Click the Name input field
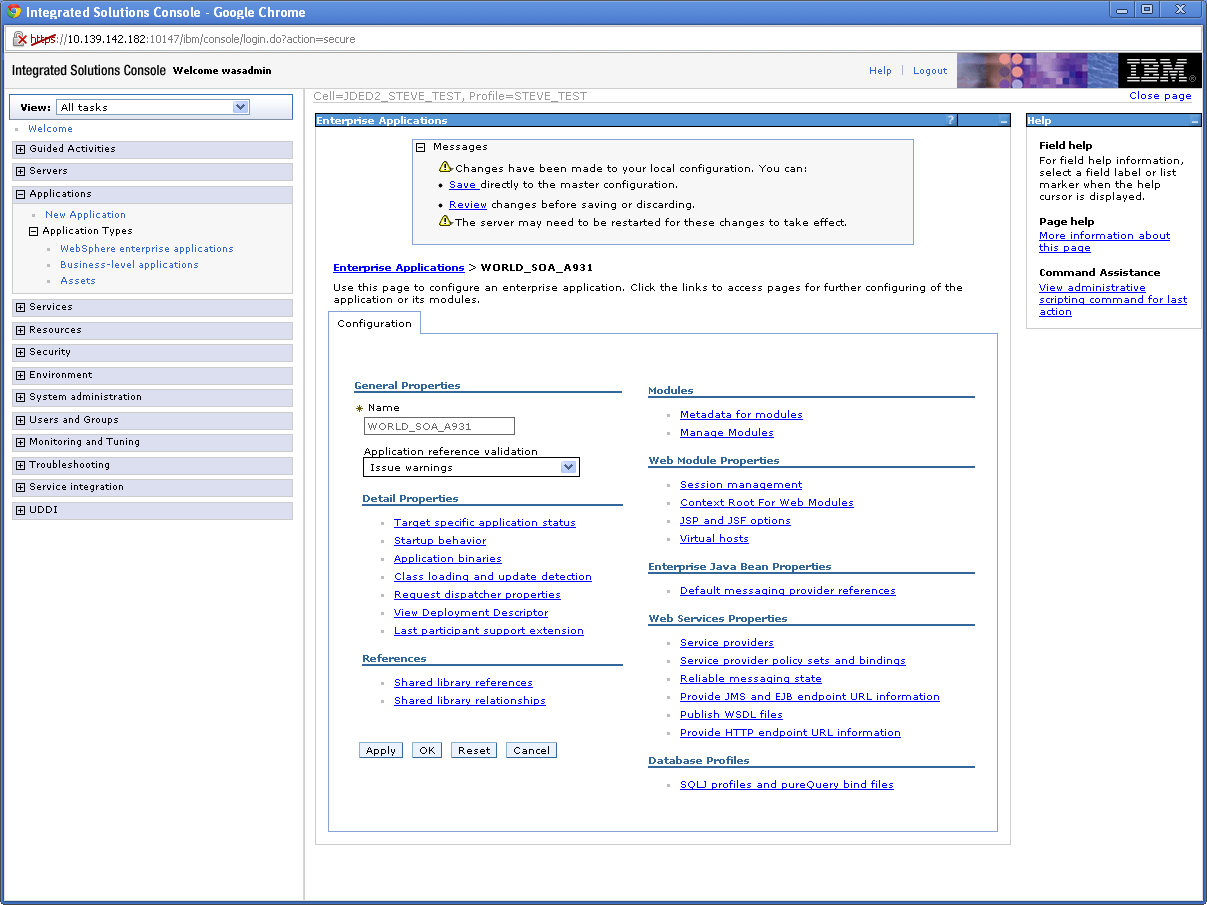This screenshot has height=905, width=1207. [x=439, y=426]
